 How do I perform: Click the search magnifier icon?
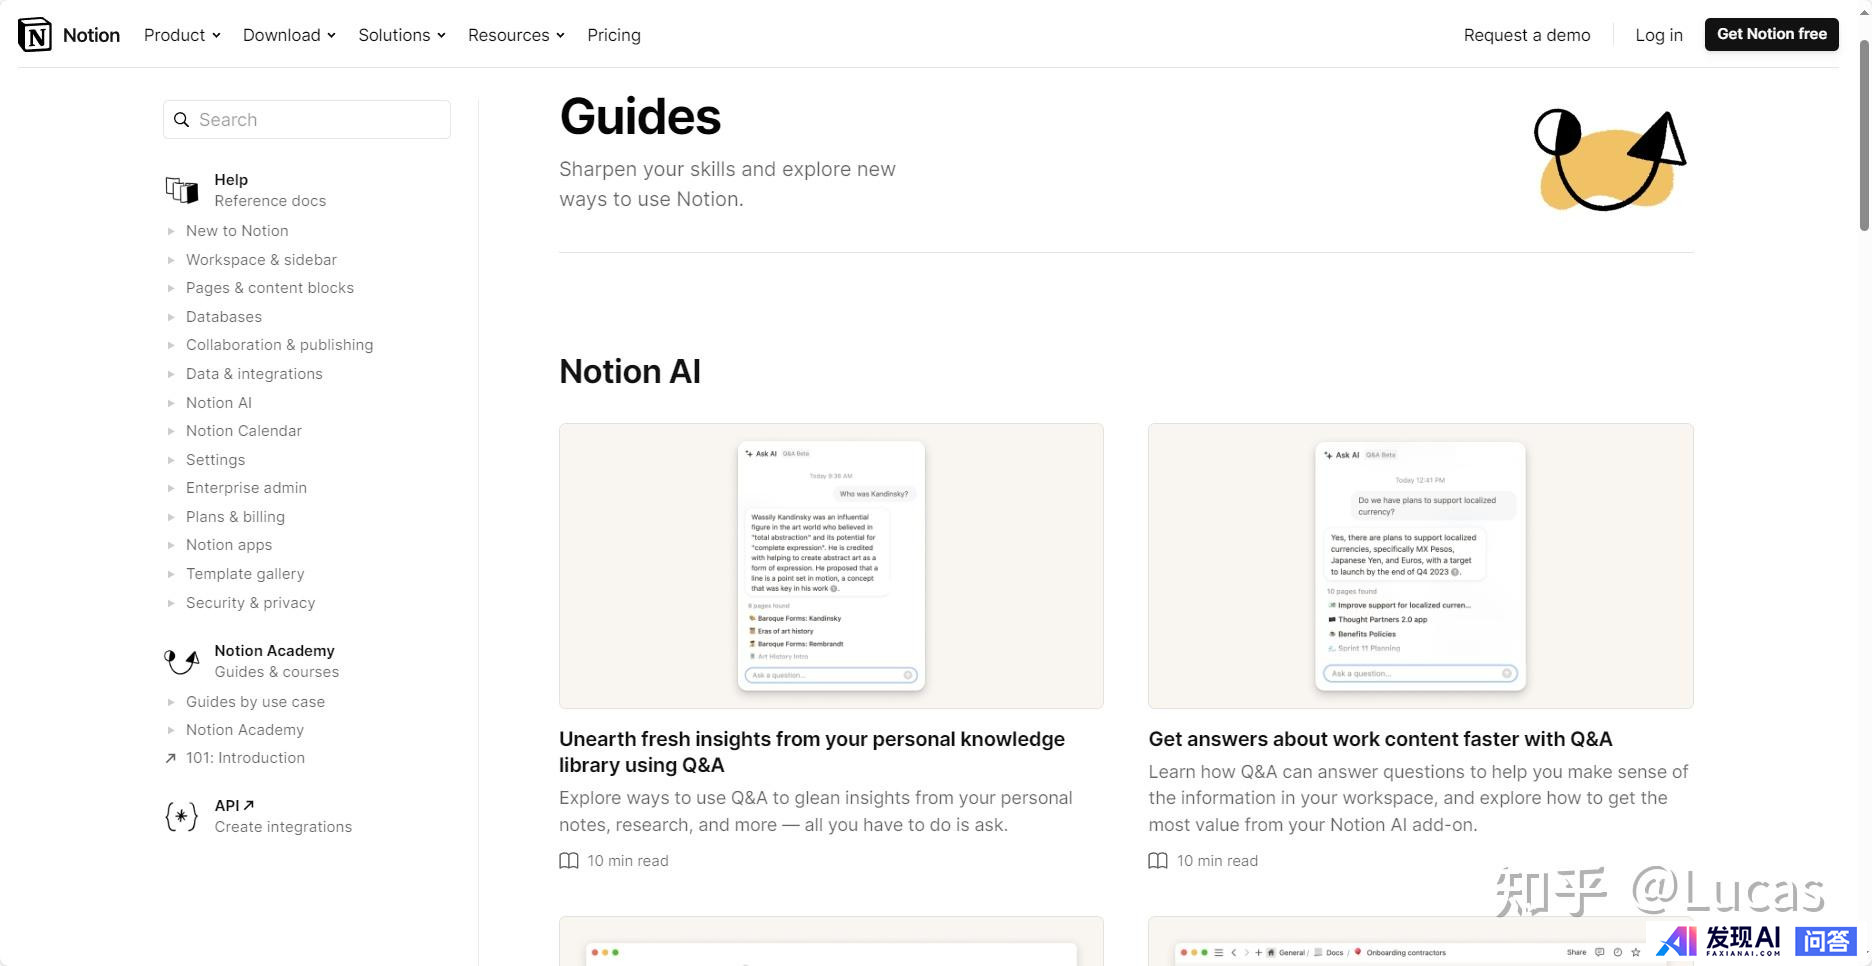[x=181, y=120]
